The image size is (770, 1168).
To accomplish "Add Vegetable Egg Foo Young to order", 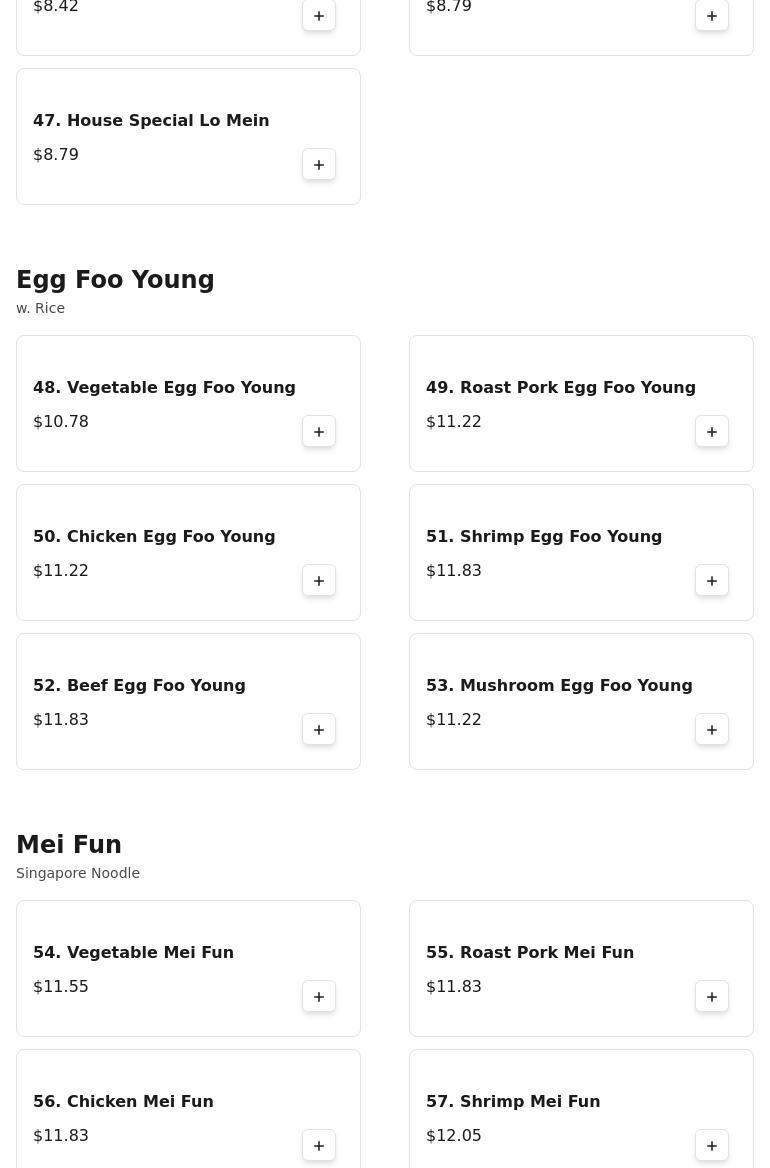I will (319, 432).
